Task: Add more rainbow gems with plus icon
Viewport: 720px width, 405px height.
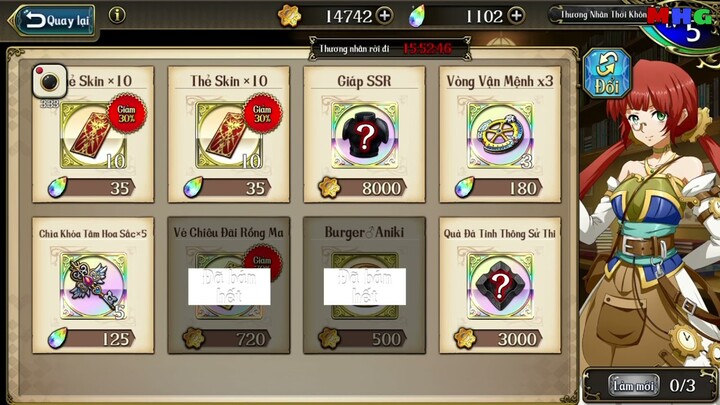Action: (517, 16)
